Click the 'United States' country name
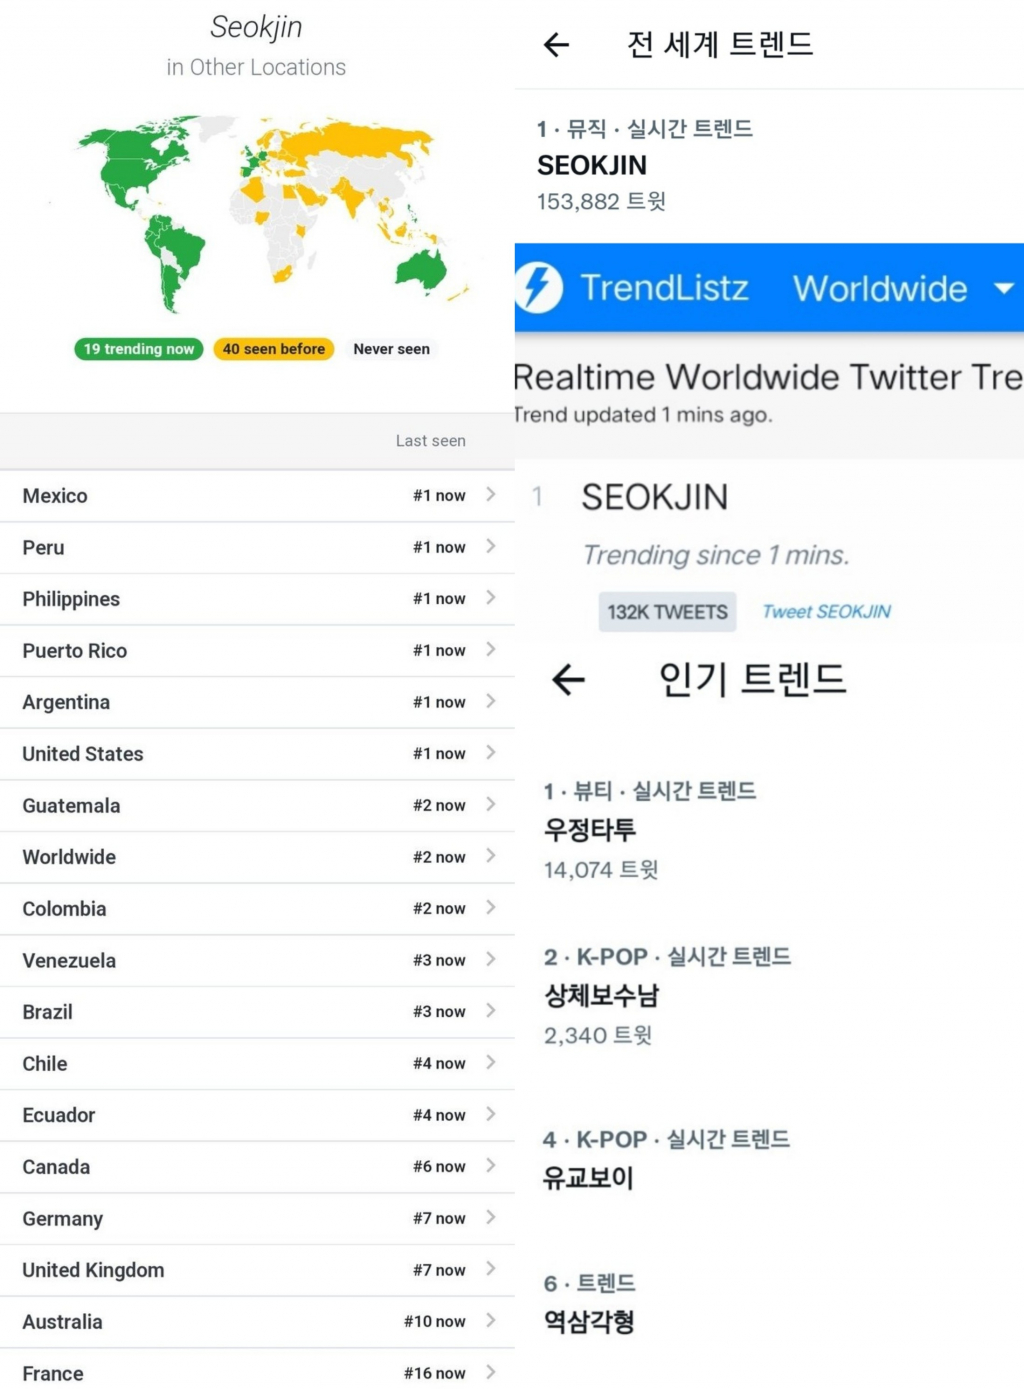 tap(83, 754)
